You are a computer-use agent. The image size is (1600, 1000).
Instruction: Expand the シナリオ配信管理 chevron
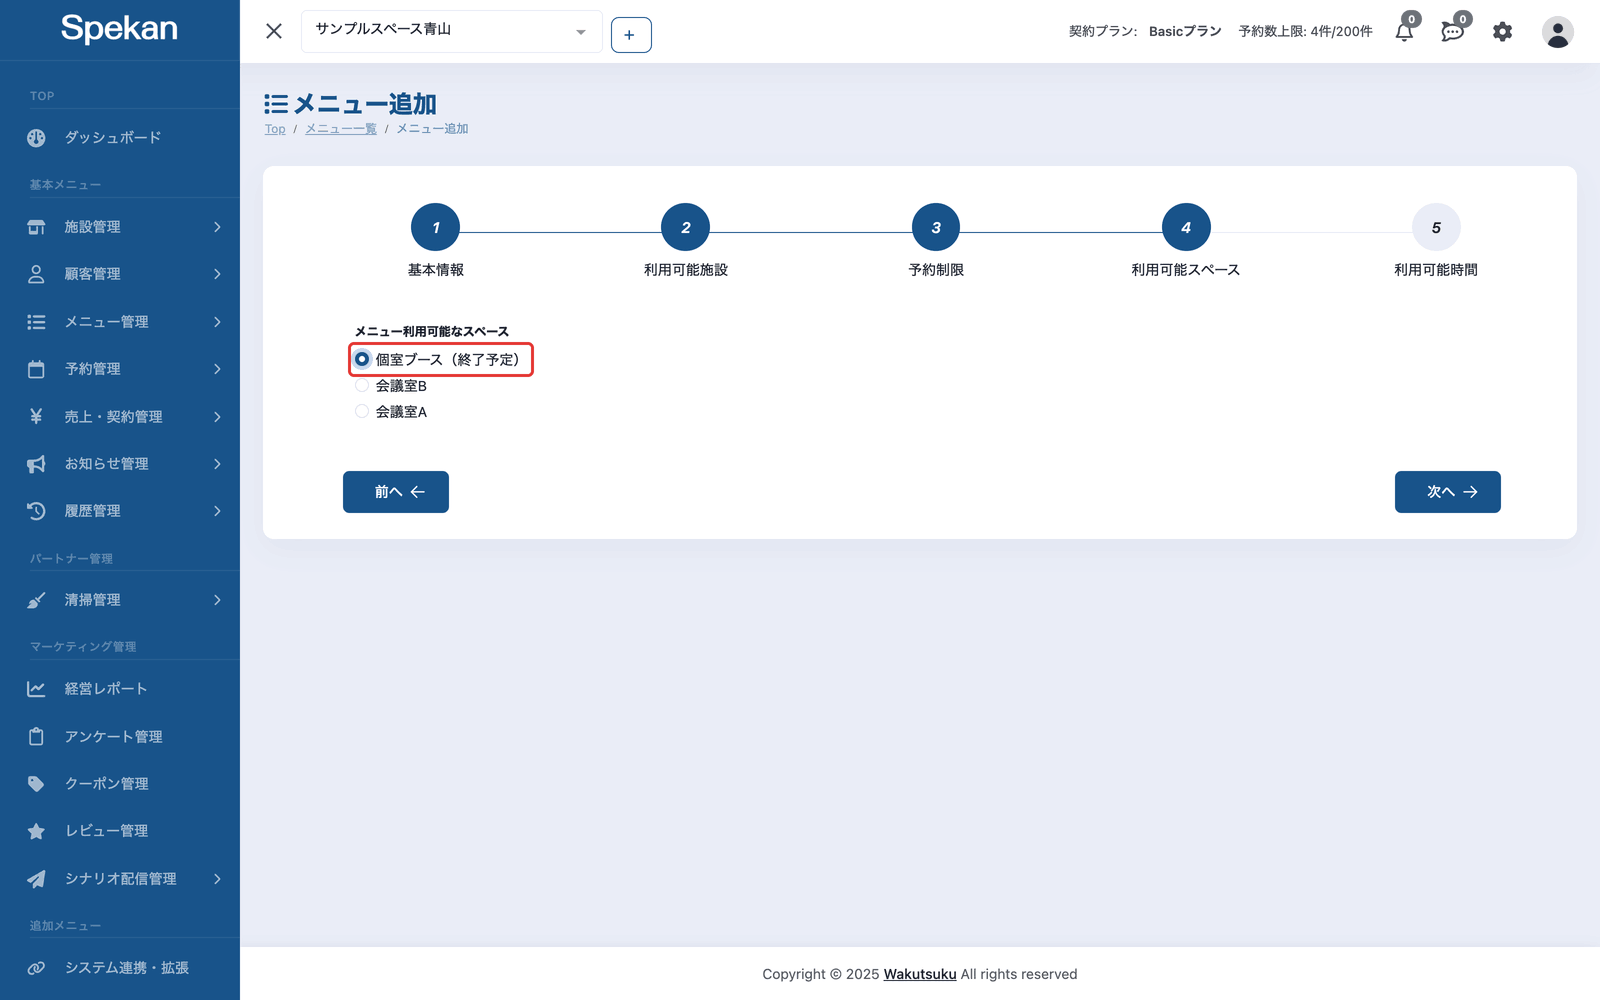point(217,879)
